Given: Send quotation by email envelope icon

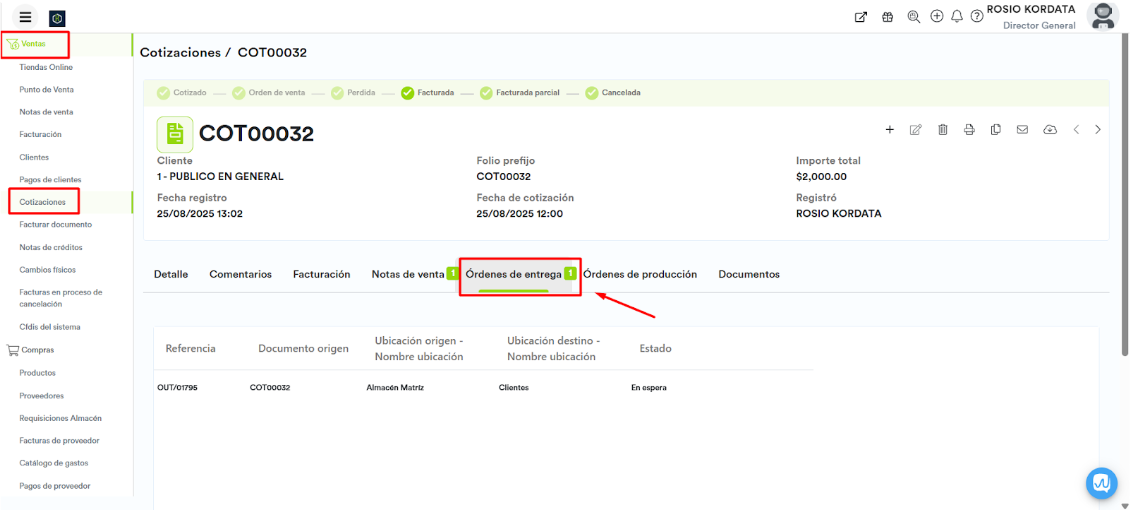Looking at the screenshot, I should coord(1022,130).
